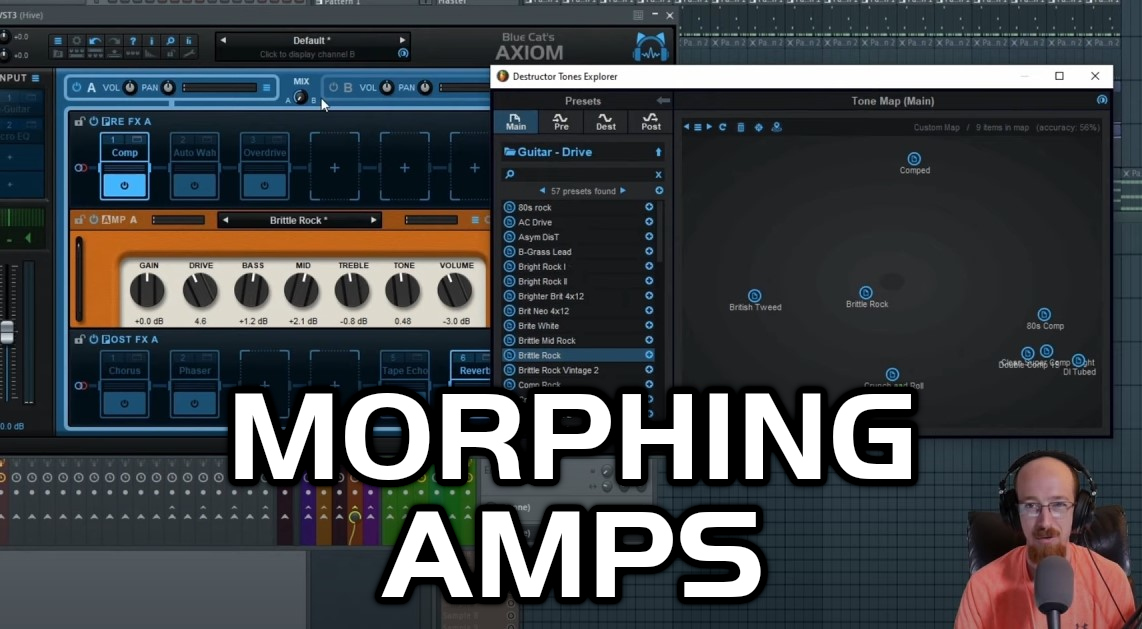Image resolution: width=1142 pixels, height=629 pixels.
Task: Click to display channel B text
Action: coord(307,55)
